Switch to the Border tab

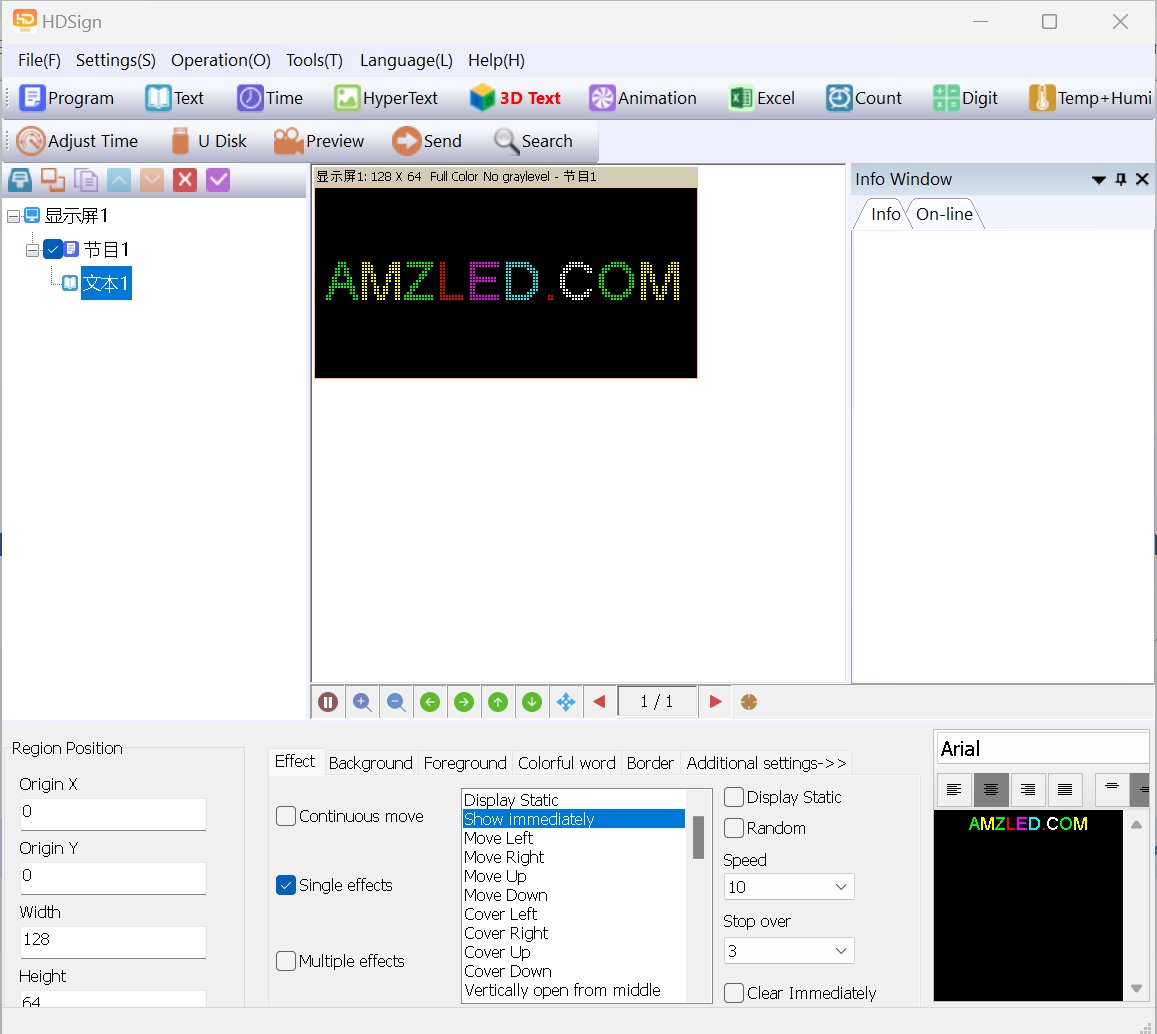click(650, 763)
